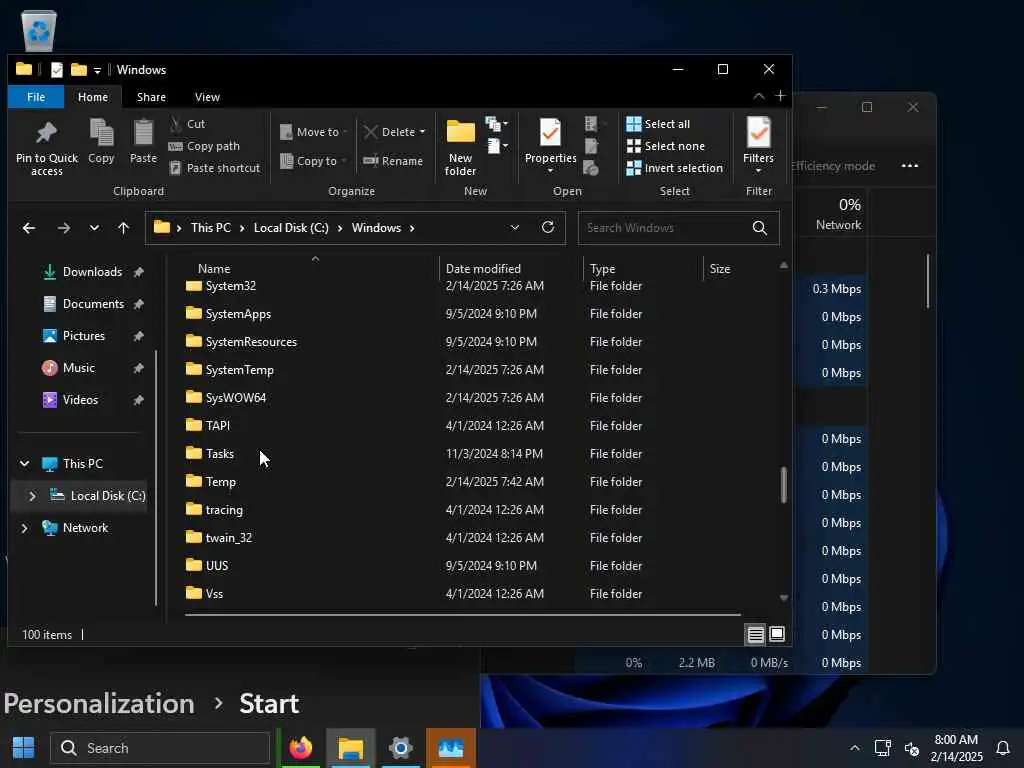The height and width of the screenshot is (768, 1024).
Task: Open the File menu tab
Action: pyautogui.click(x=36, y=97)
